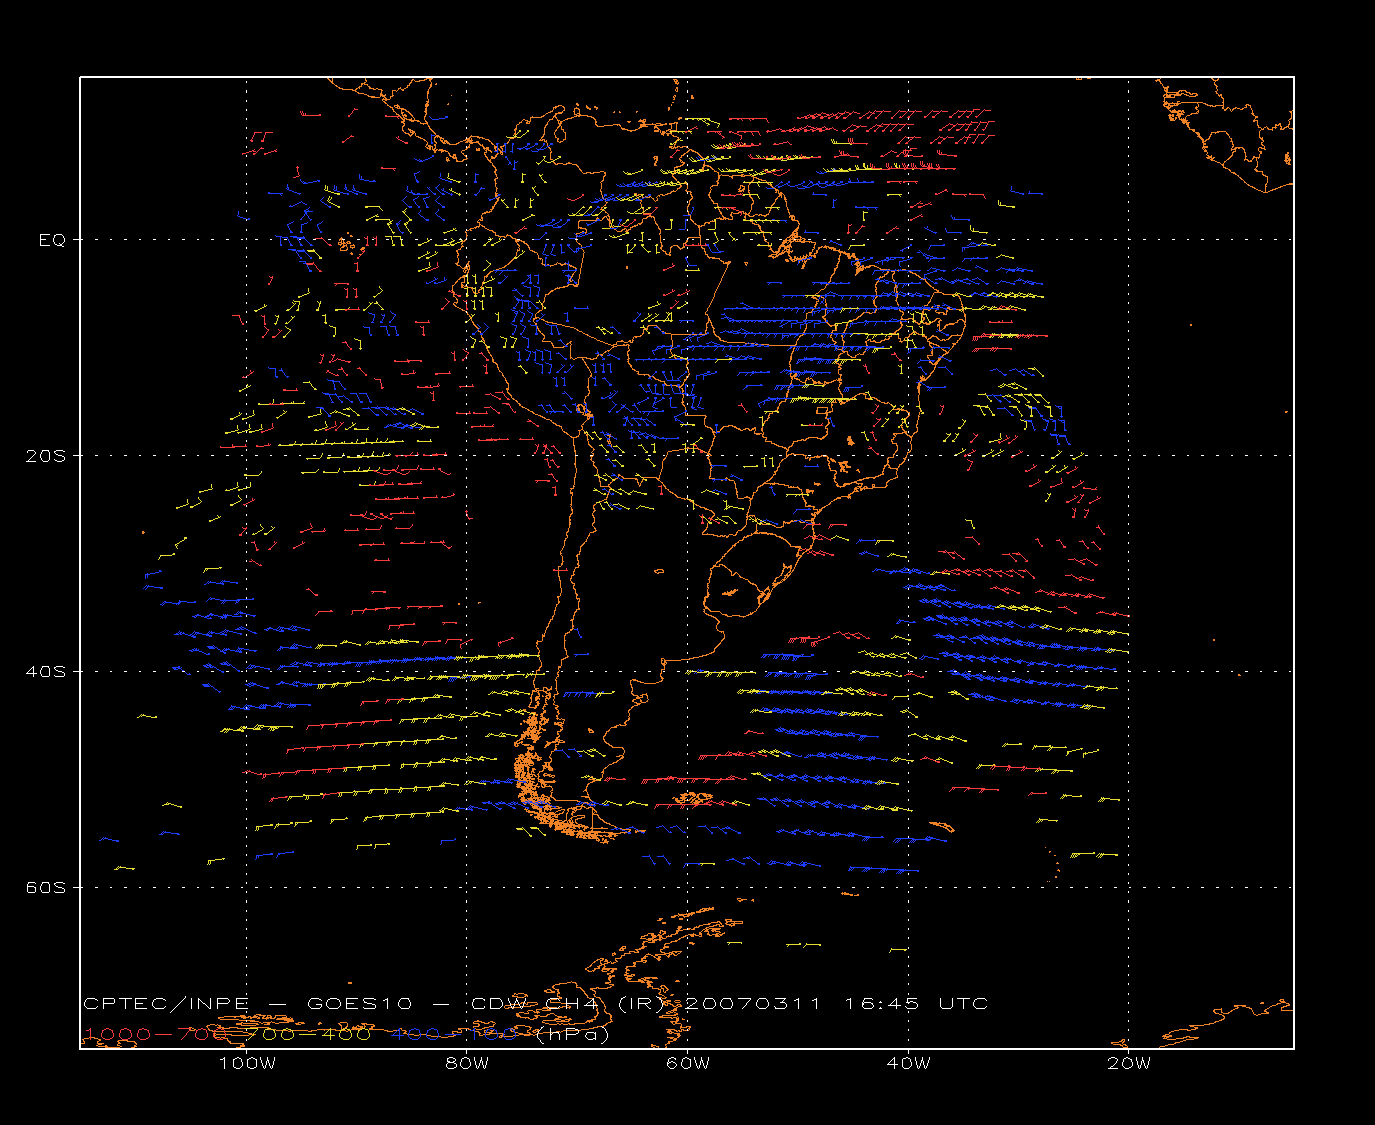
Task: Click the 40S latitude label
Action: pos(46,672)
